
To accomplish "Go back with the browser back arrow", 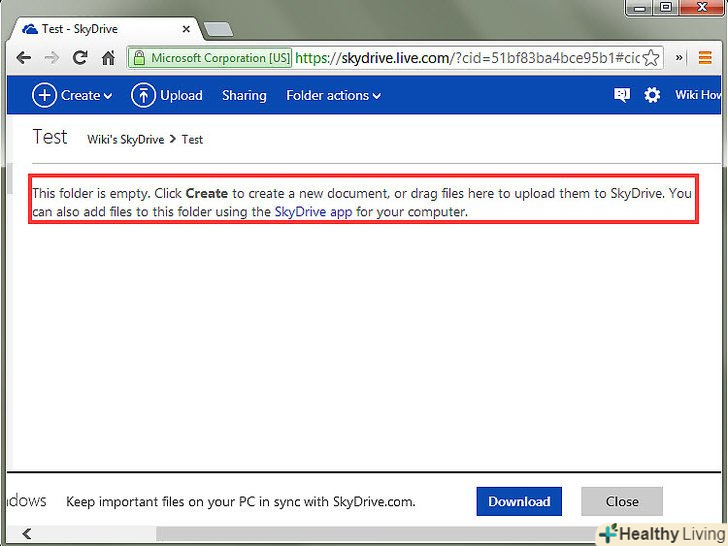I will [23, 58].
